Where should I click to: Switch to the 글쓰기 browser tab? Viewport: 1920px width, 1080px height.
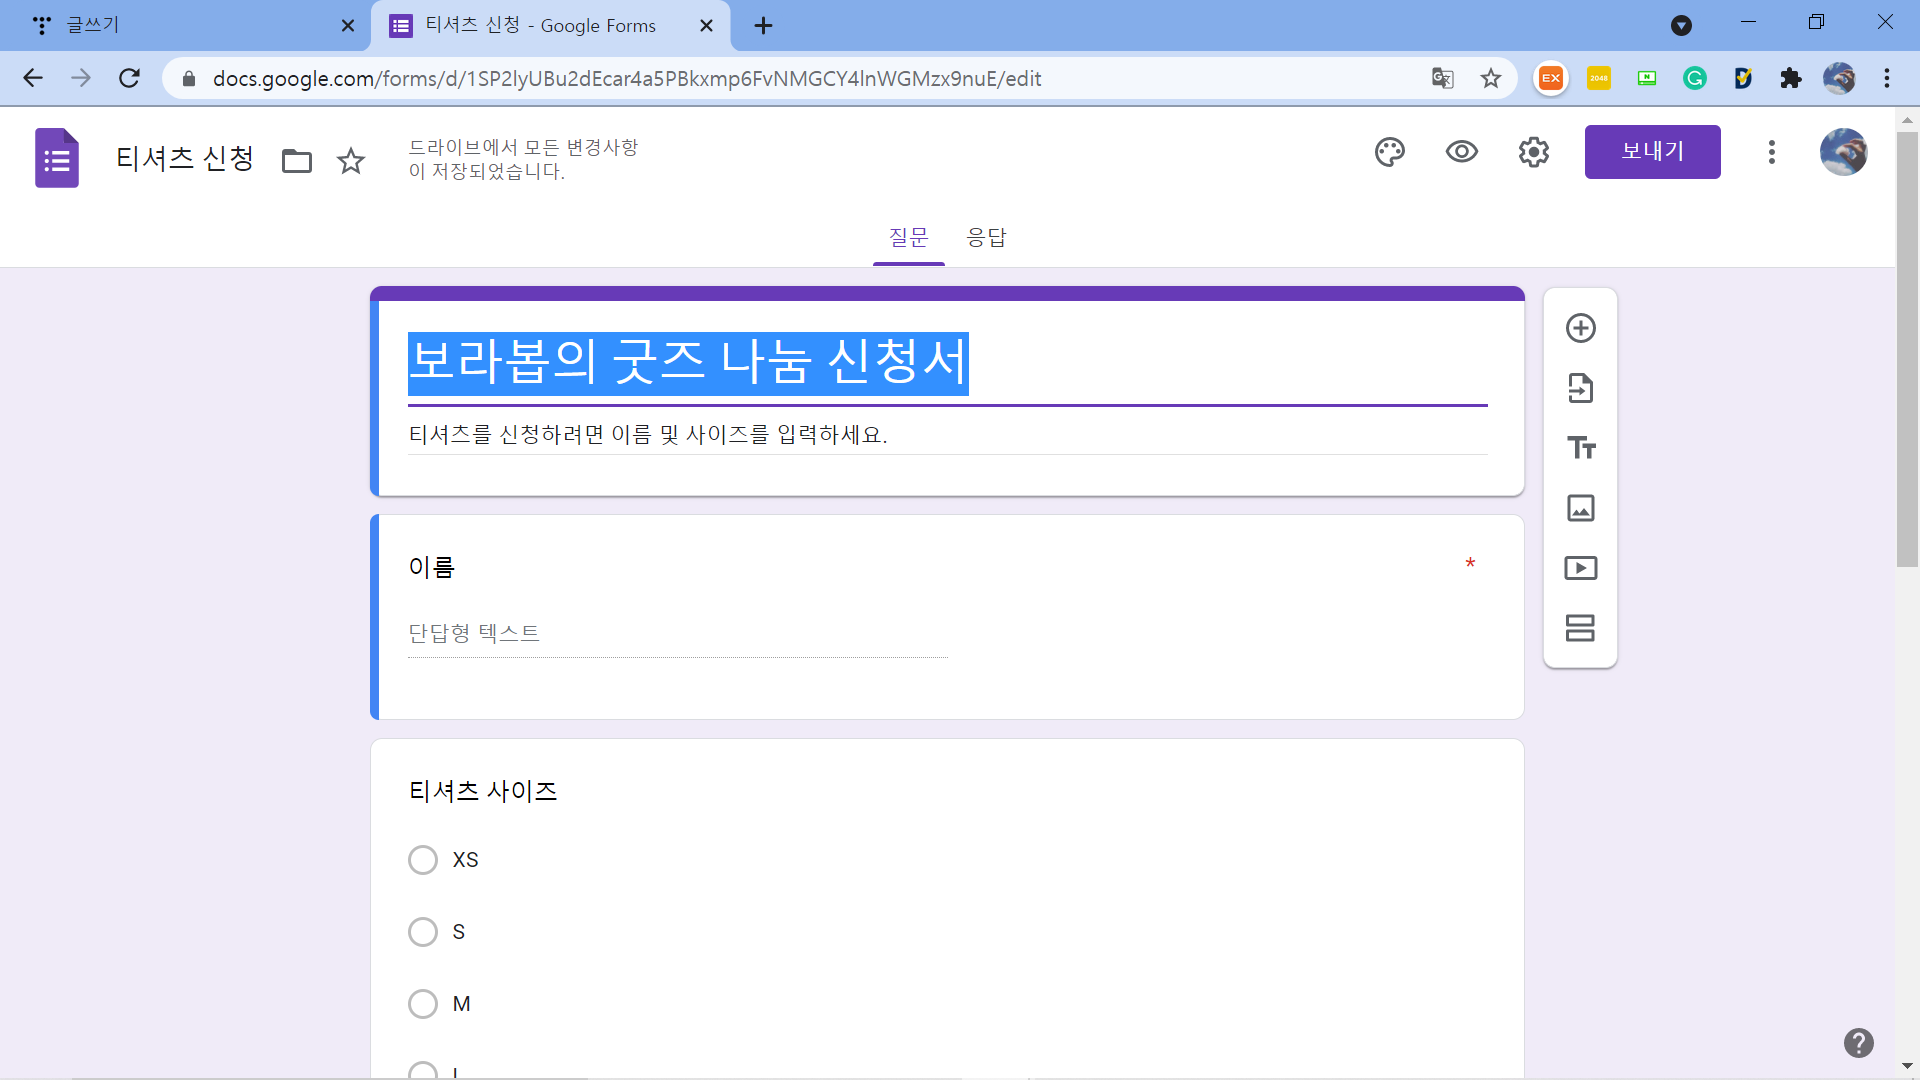[x=180, y=26]
